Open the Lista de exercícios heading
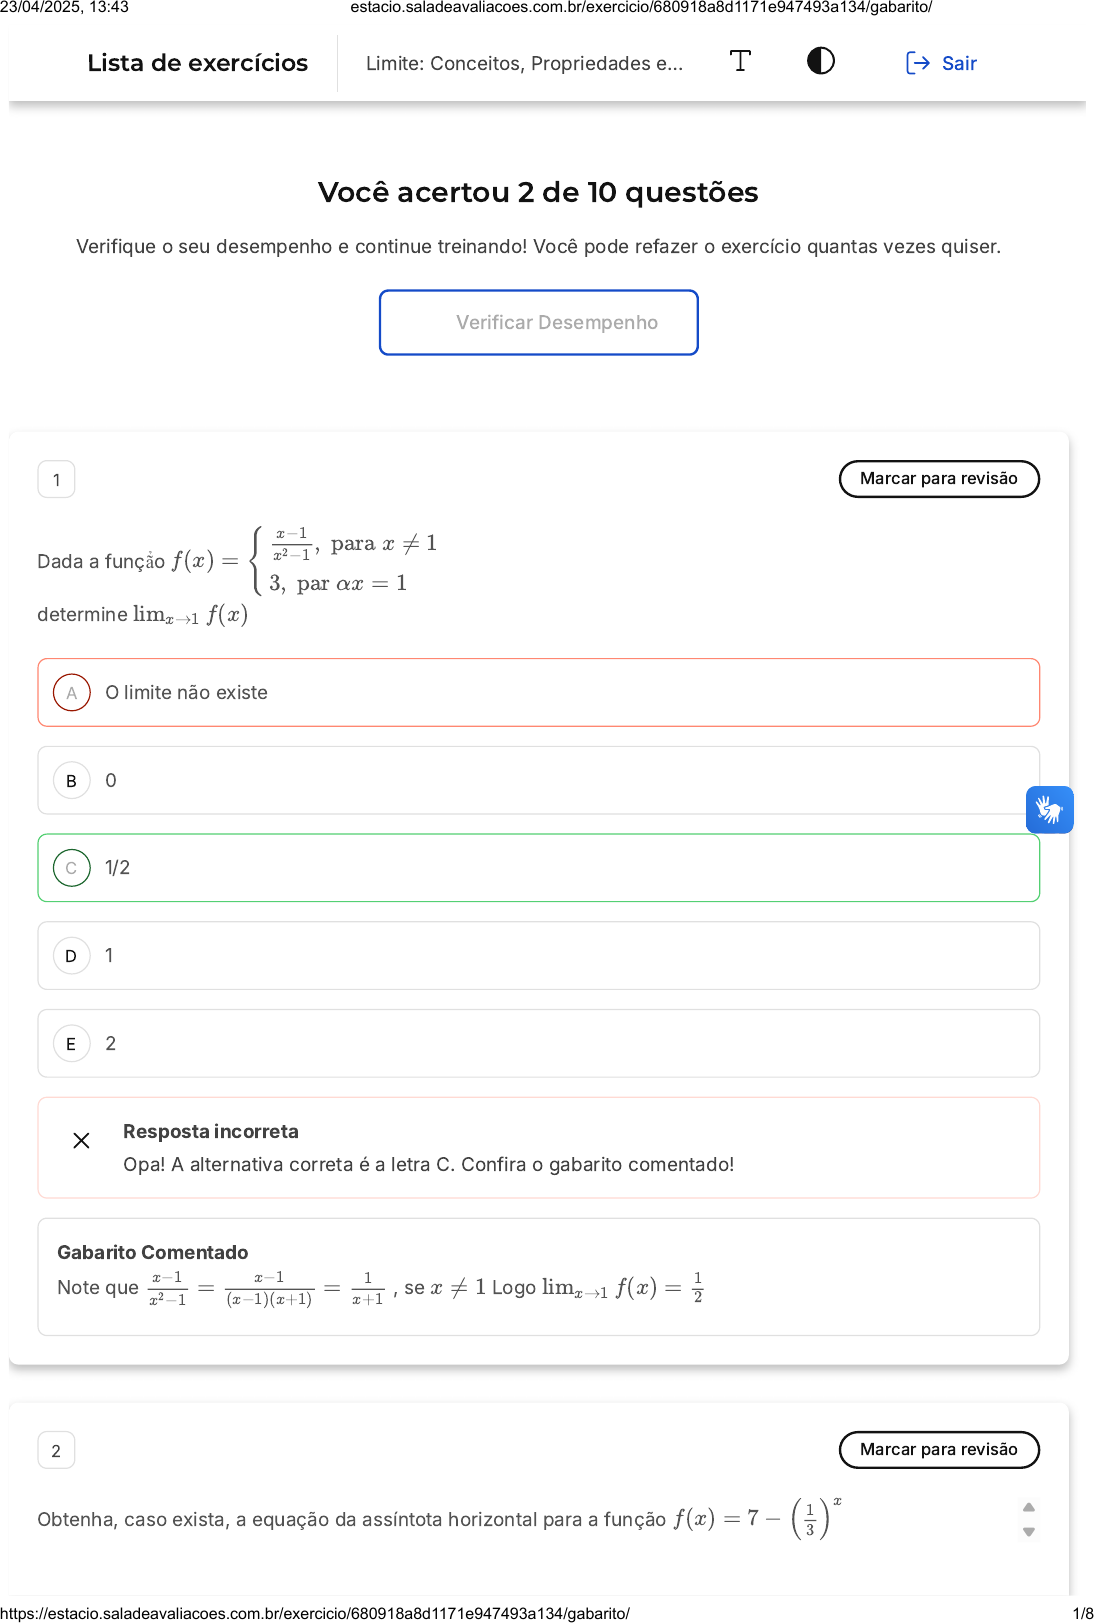The image size is (1094, 1623). click(198, 63)
